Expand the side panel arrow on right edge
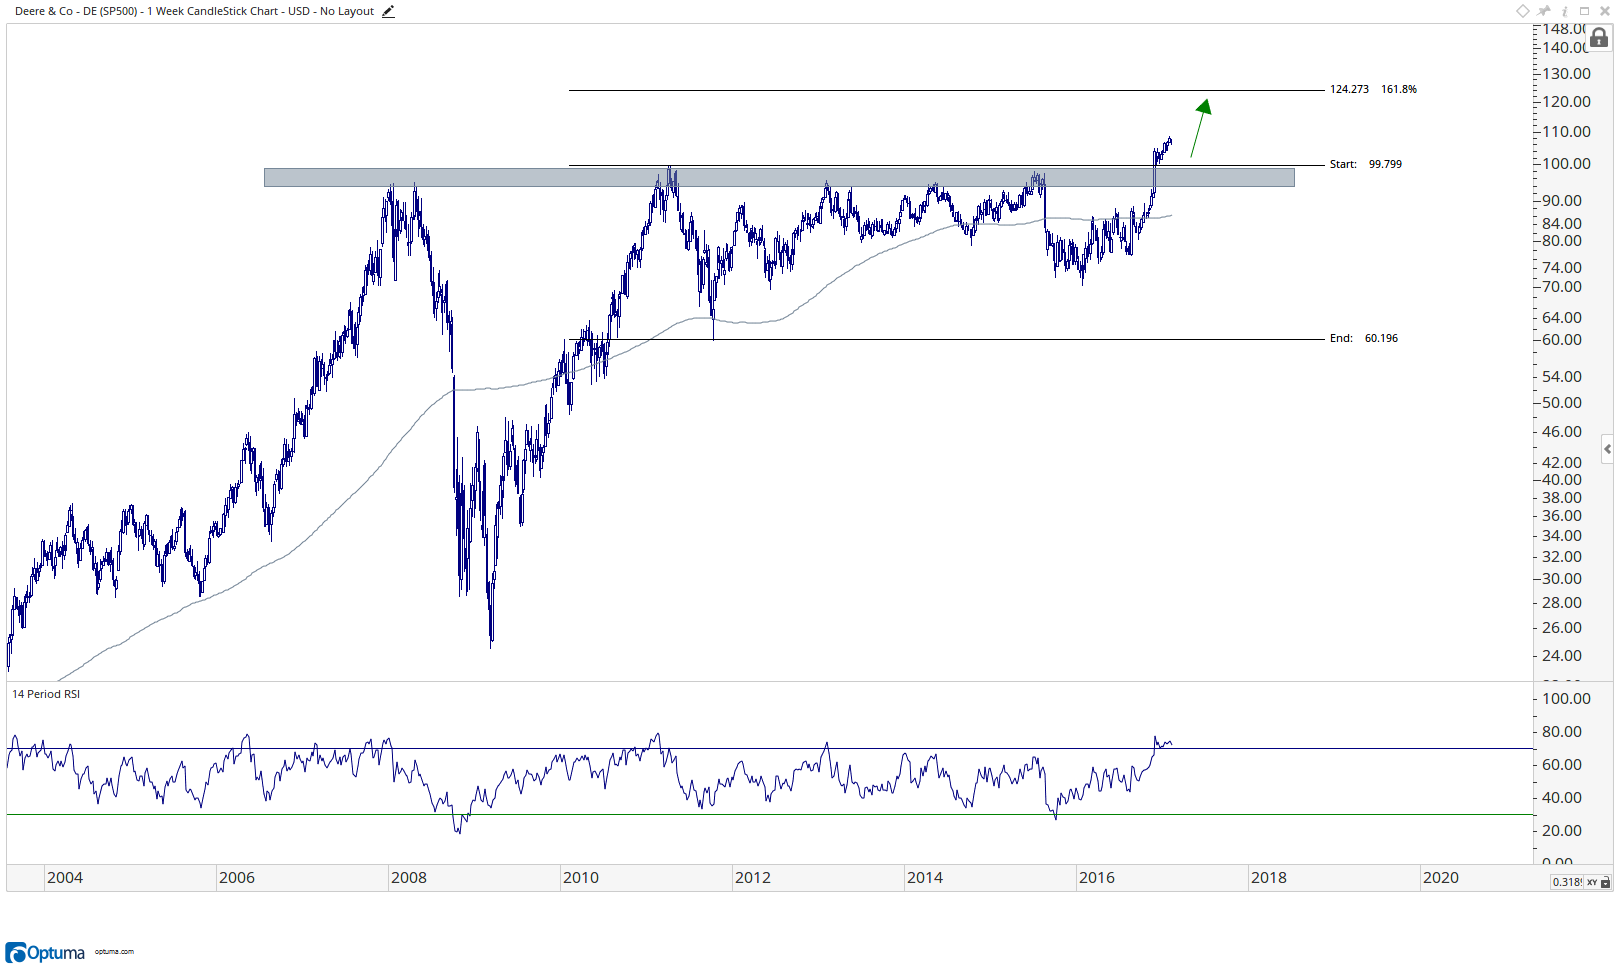 1607,449
